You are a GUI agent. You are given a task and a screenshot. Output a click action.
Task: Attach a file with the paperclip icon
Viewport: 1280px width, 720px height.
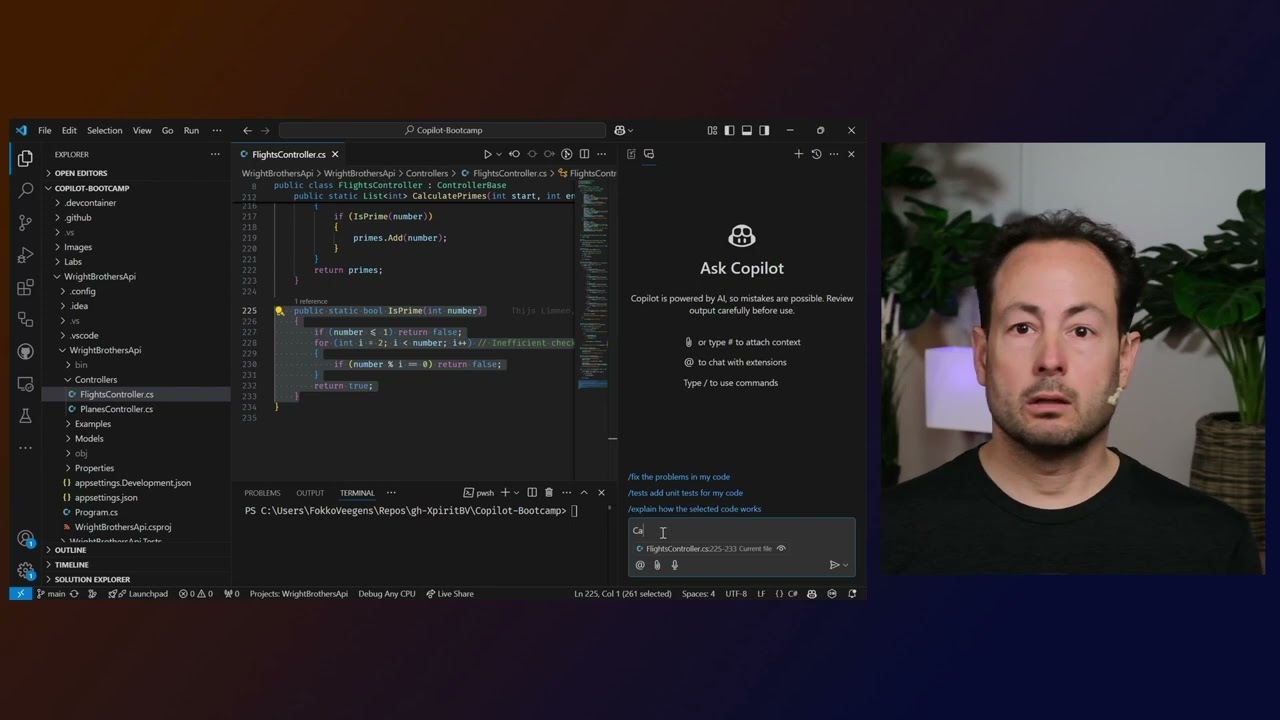click(x=657, y=565)
